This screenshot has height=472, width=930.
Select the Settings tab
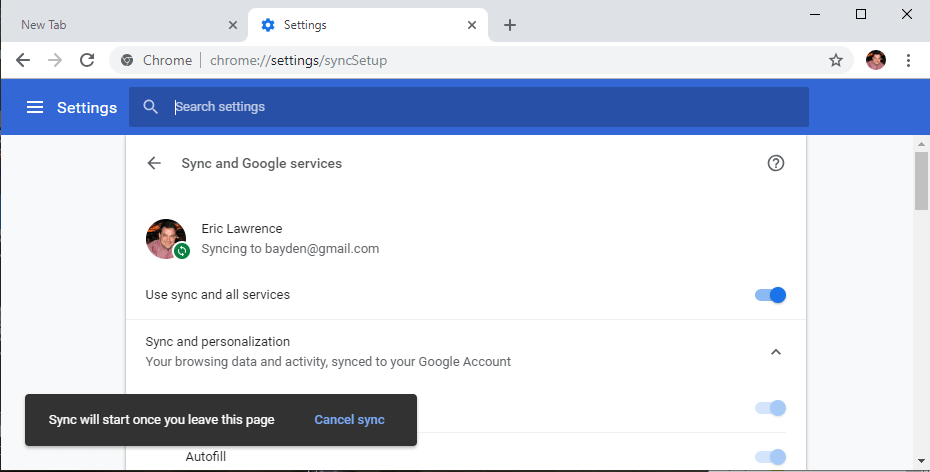coord(368,25)
